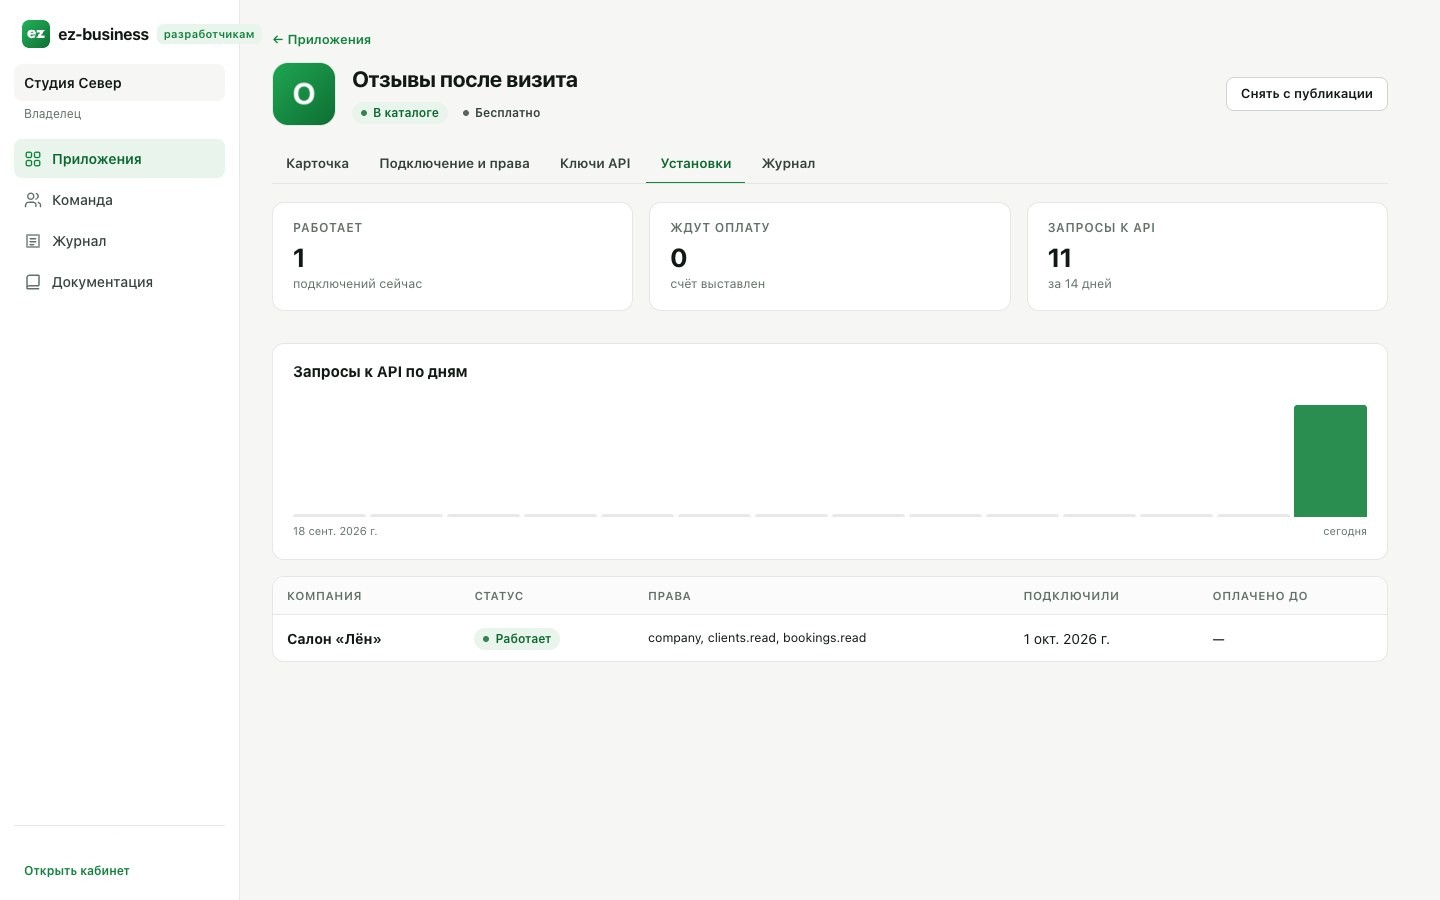Click today's green bar in the chart
1440x900 pixels.
tap(1330, 461)
